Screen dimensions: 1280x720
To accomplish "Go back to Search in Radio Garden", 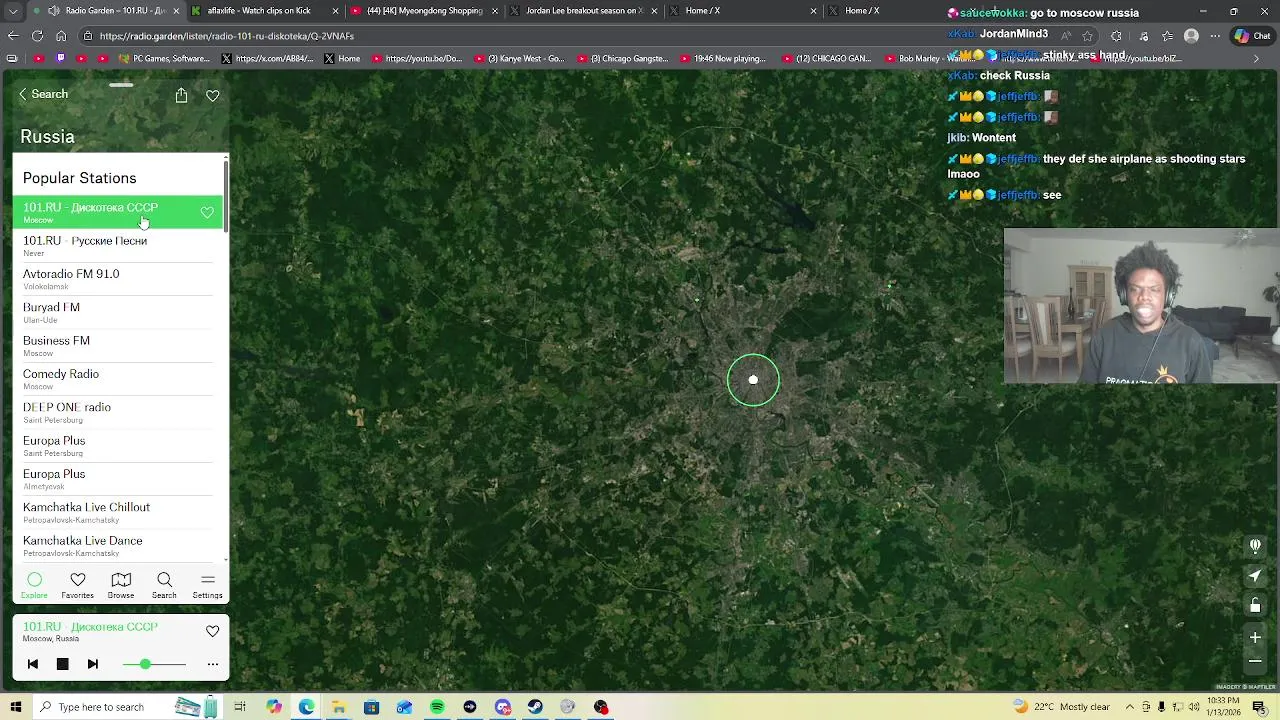I will click(43, 94).
